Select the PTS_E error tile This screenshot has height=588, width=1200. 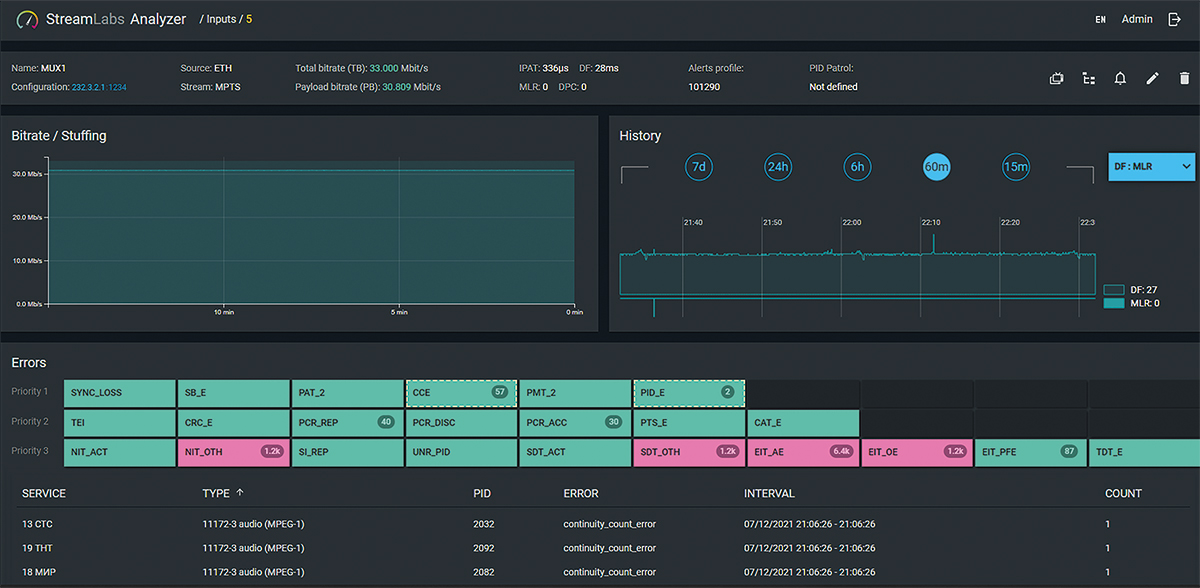[689, 423]
